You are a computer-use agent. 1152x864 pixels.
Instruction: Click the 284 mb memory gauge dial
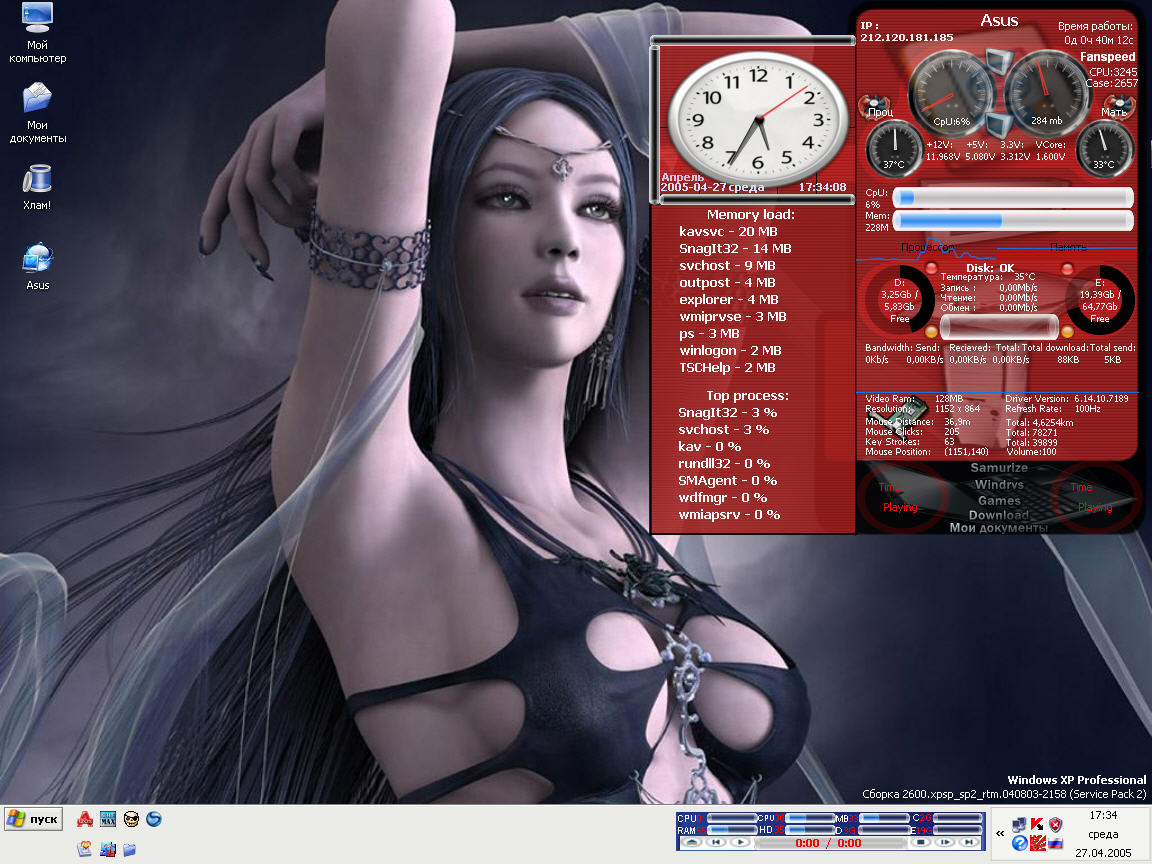[1046, 93]
